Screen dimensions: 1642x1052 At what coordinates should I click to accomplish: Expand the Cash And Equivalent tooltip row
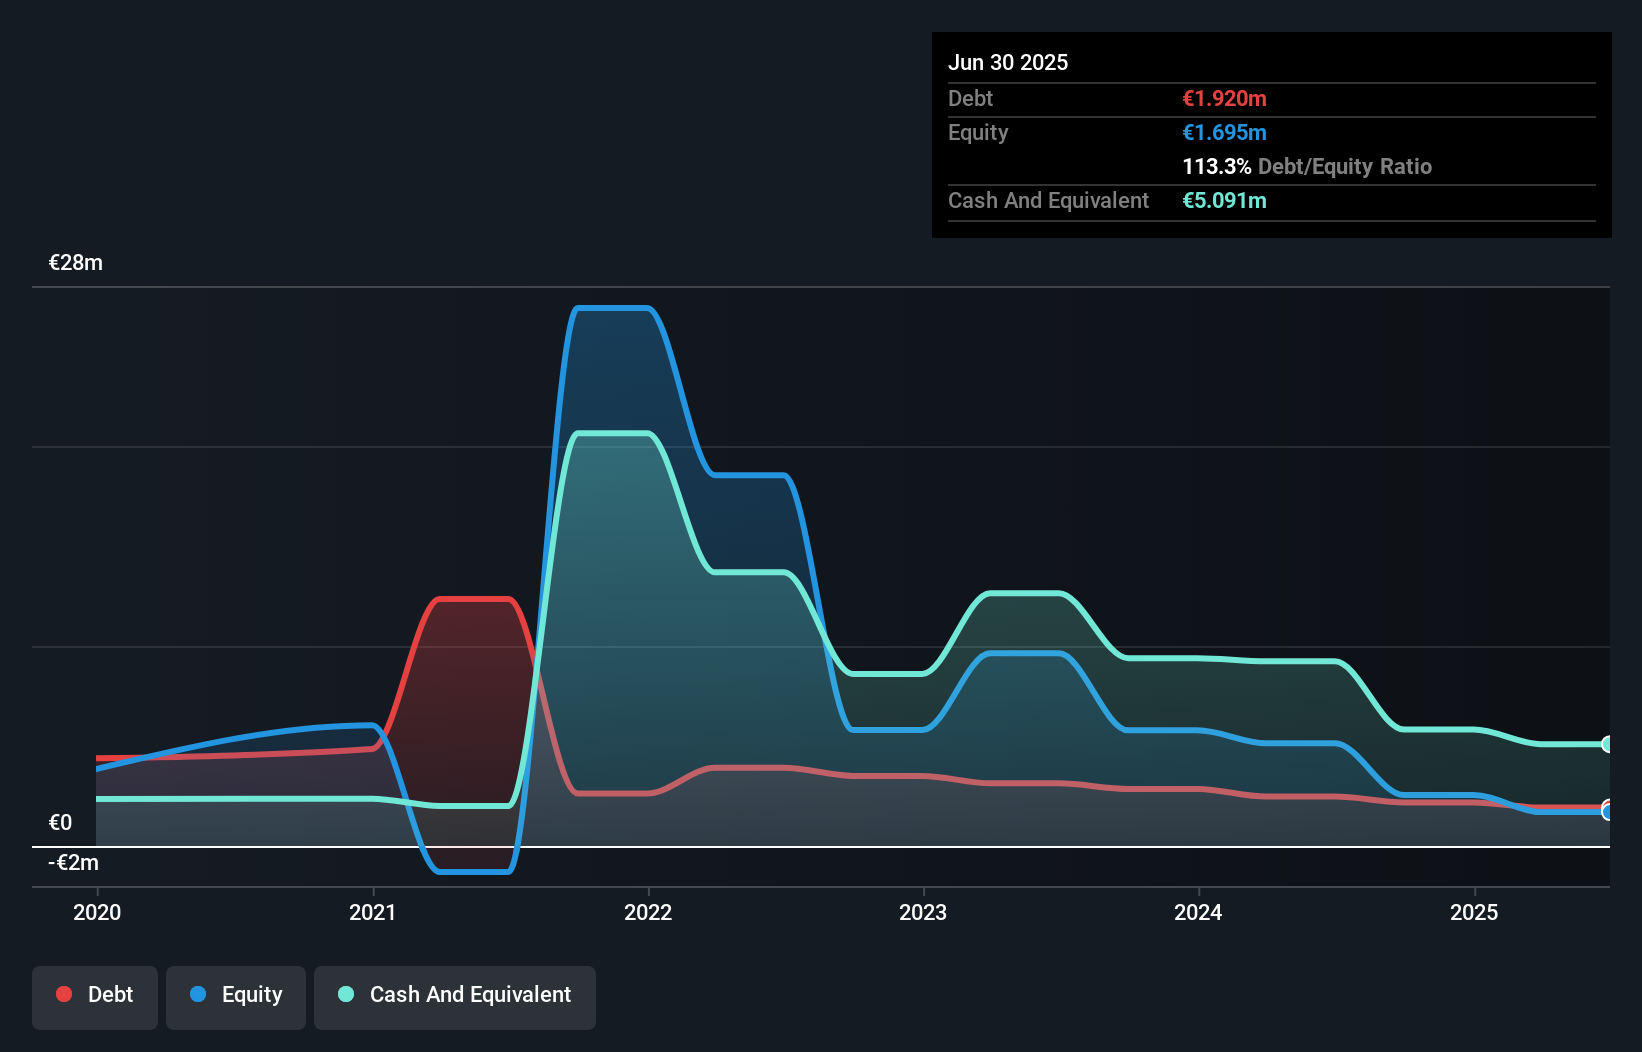(x=1048, y=200)
